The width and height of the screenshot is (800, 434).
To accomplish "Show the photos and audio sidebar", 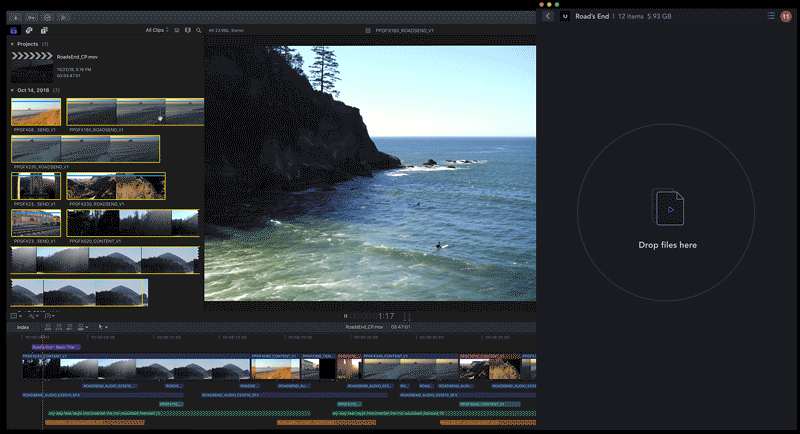I will [29, 31].
